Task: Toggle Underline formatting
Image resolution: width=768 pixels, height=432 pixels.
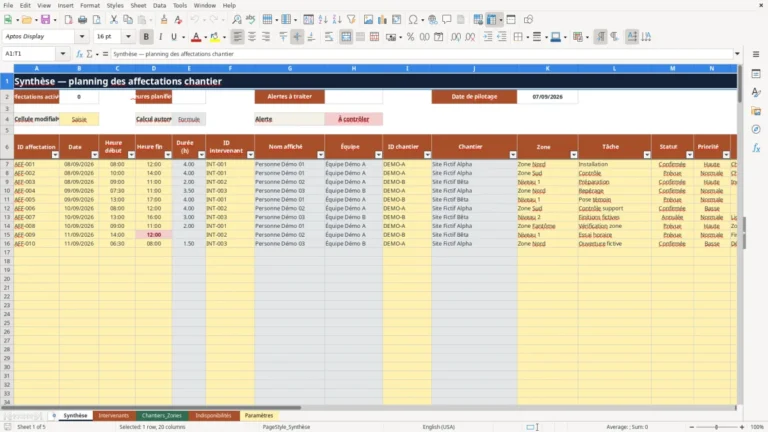Action: click(174, 37)
